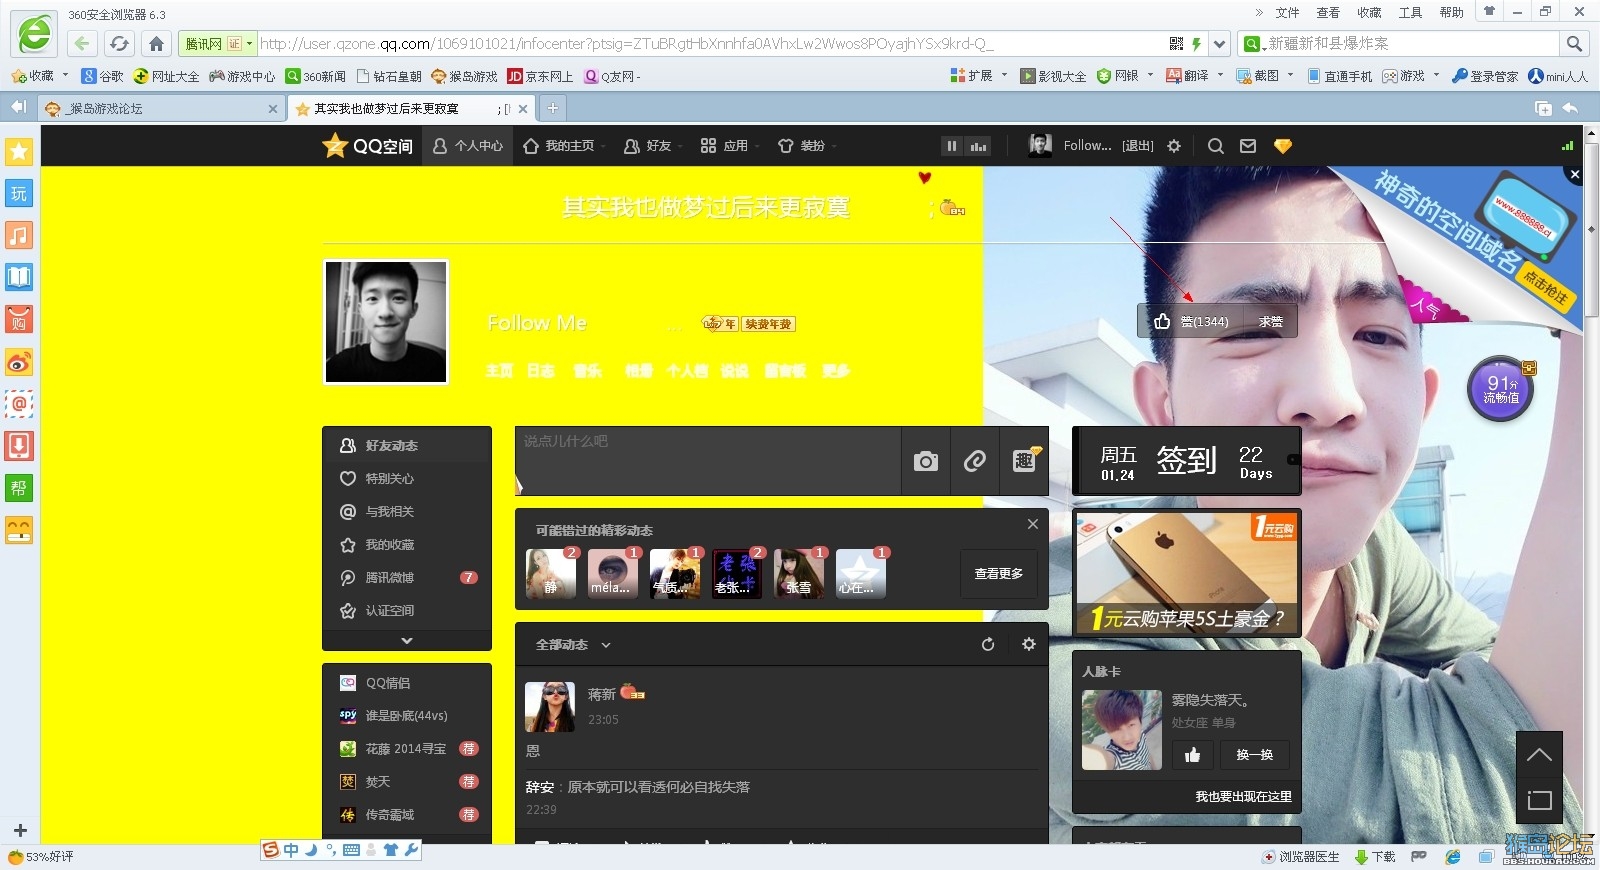Like the 人脉卡 person with thumbs-up
The image size is (1600, 870).
click(x=1192, y=755)
